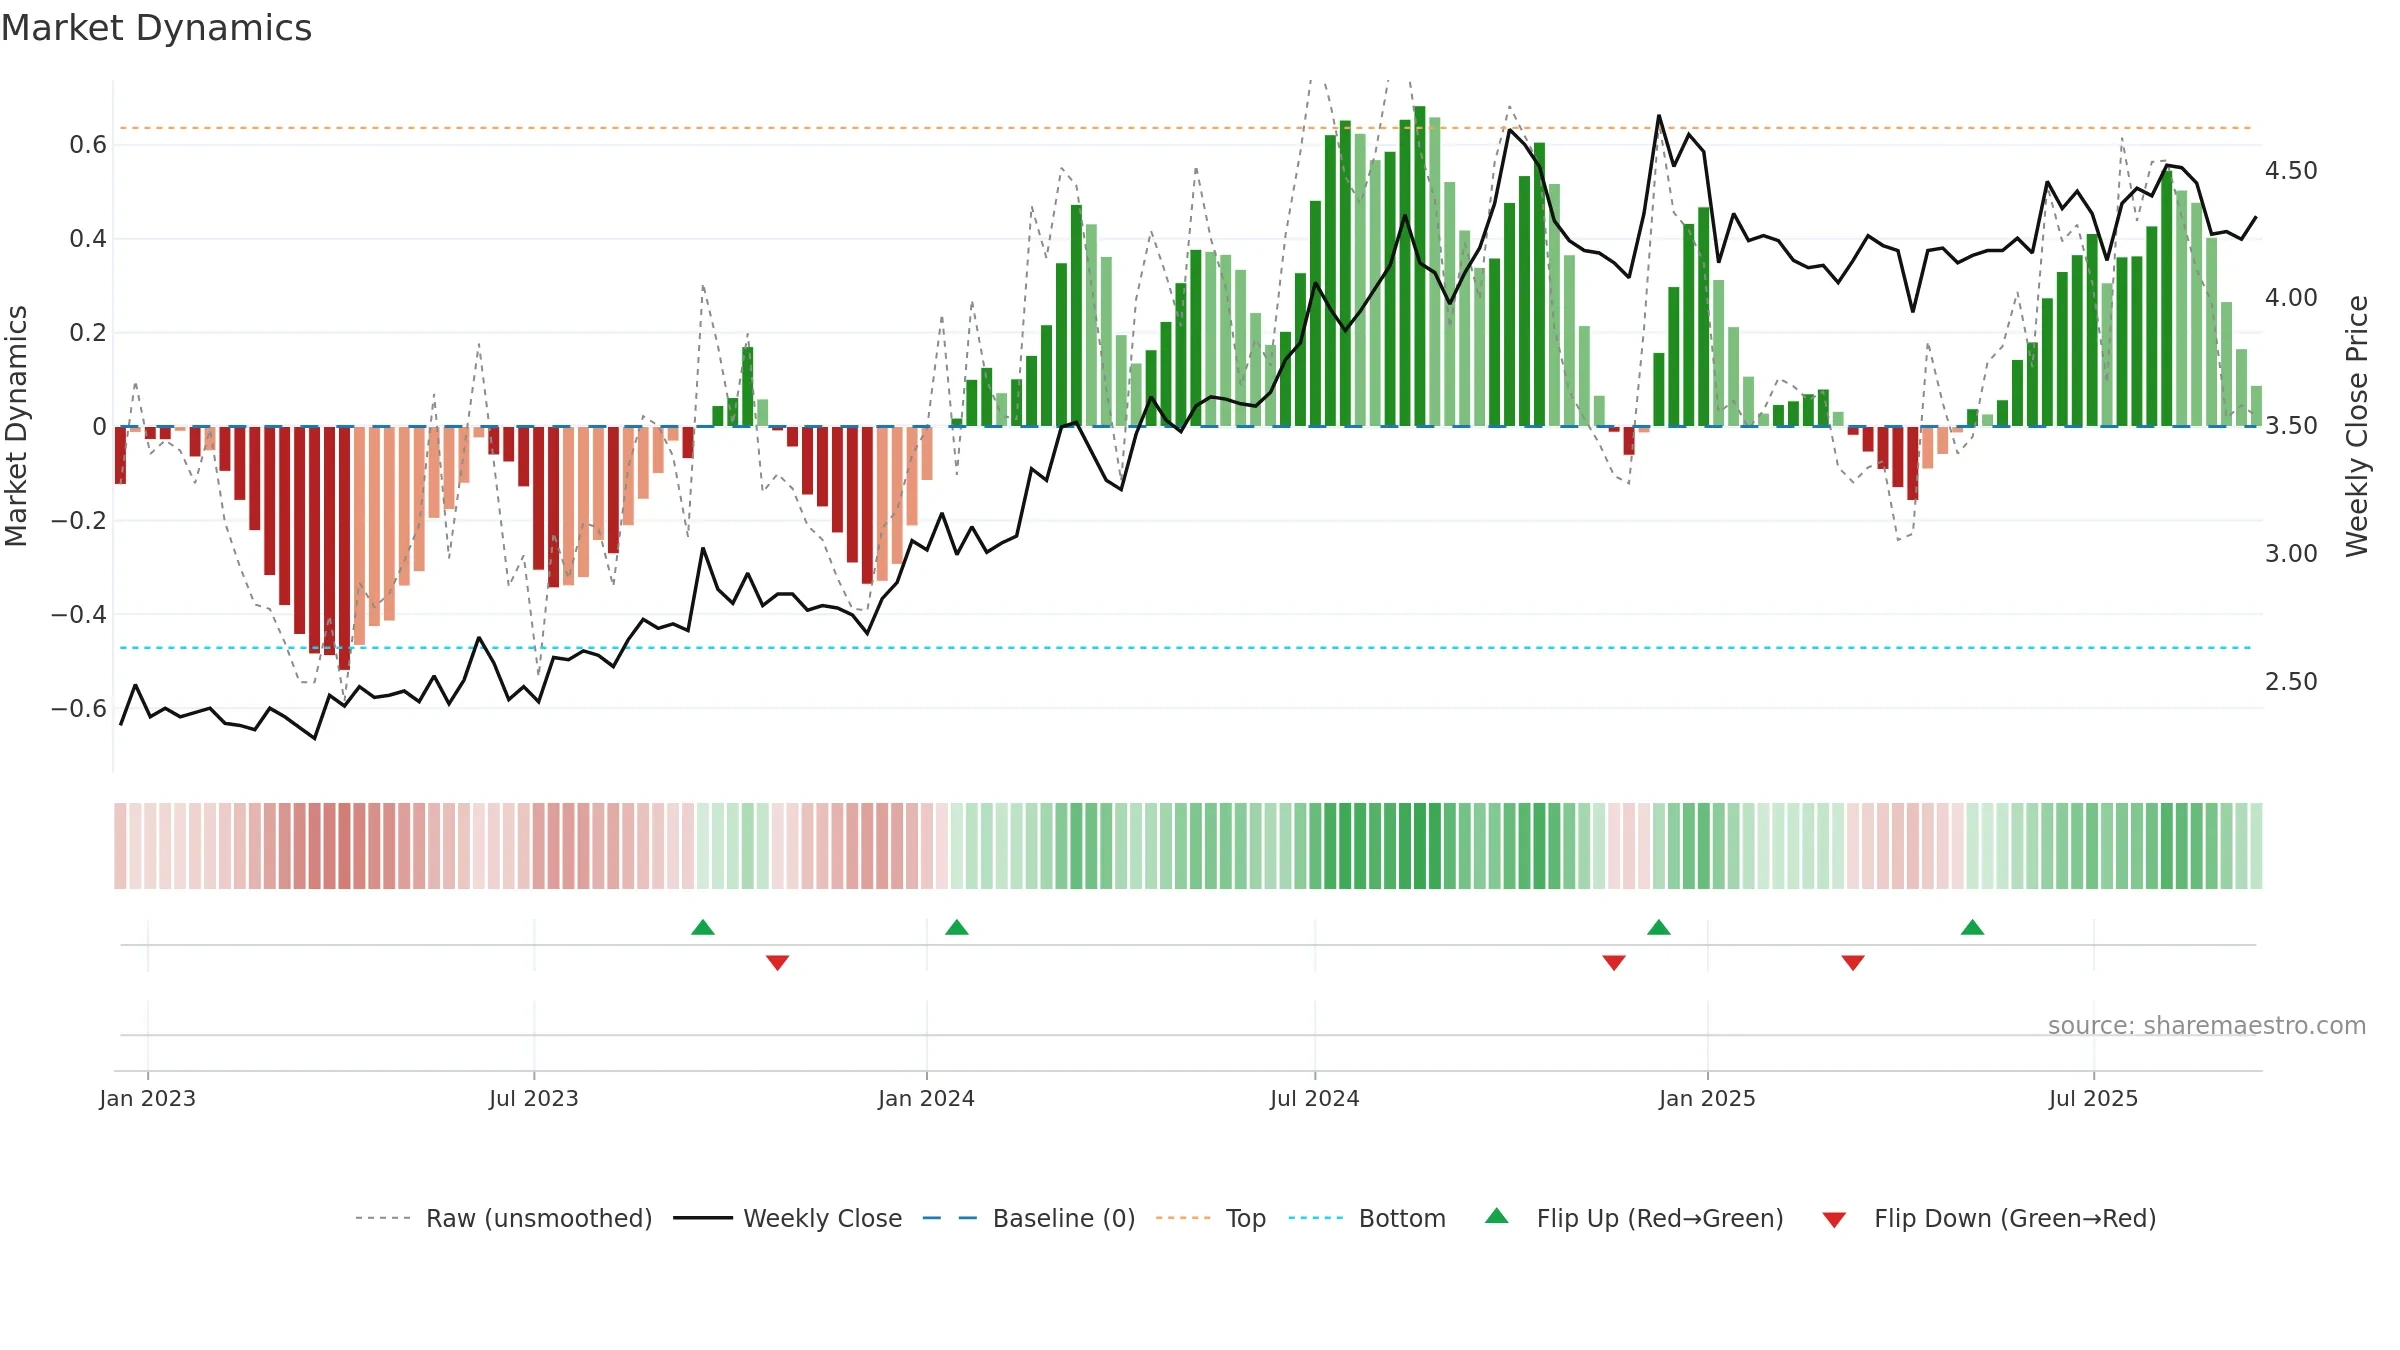
Task: Click the Market Dynamics vertical axis title
Action: (16, 426)
